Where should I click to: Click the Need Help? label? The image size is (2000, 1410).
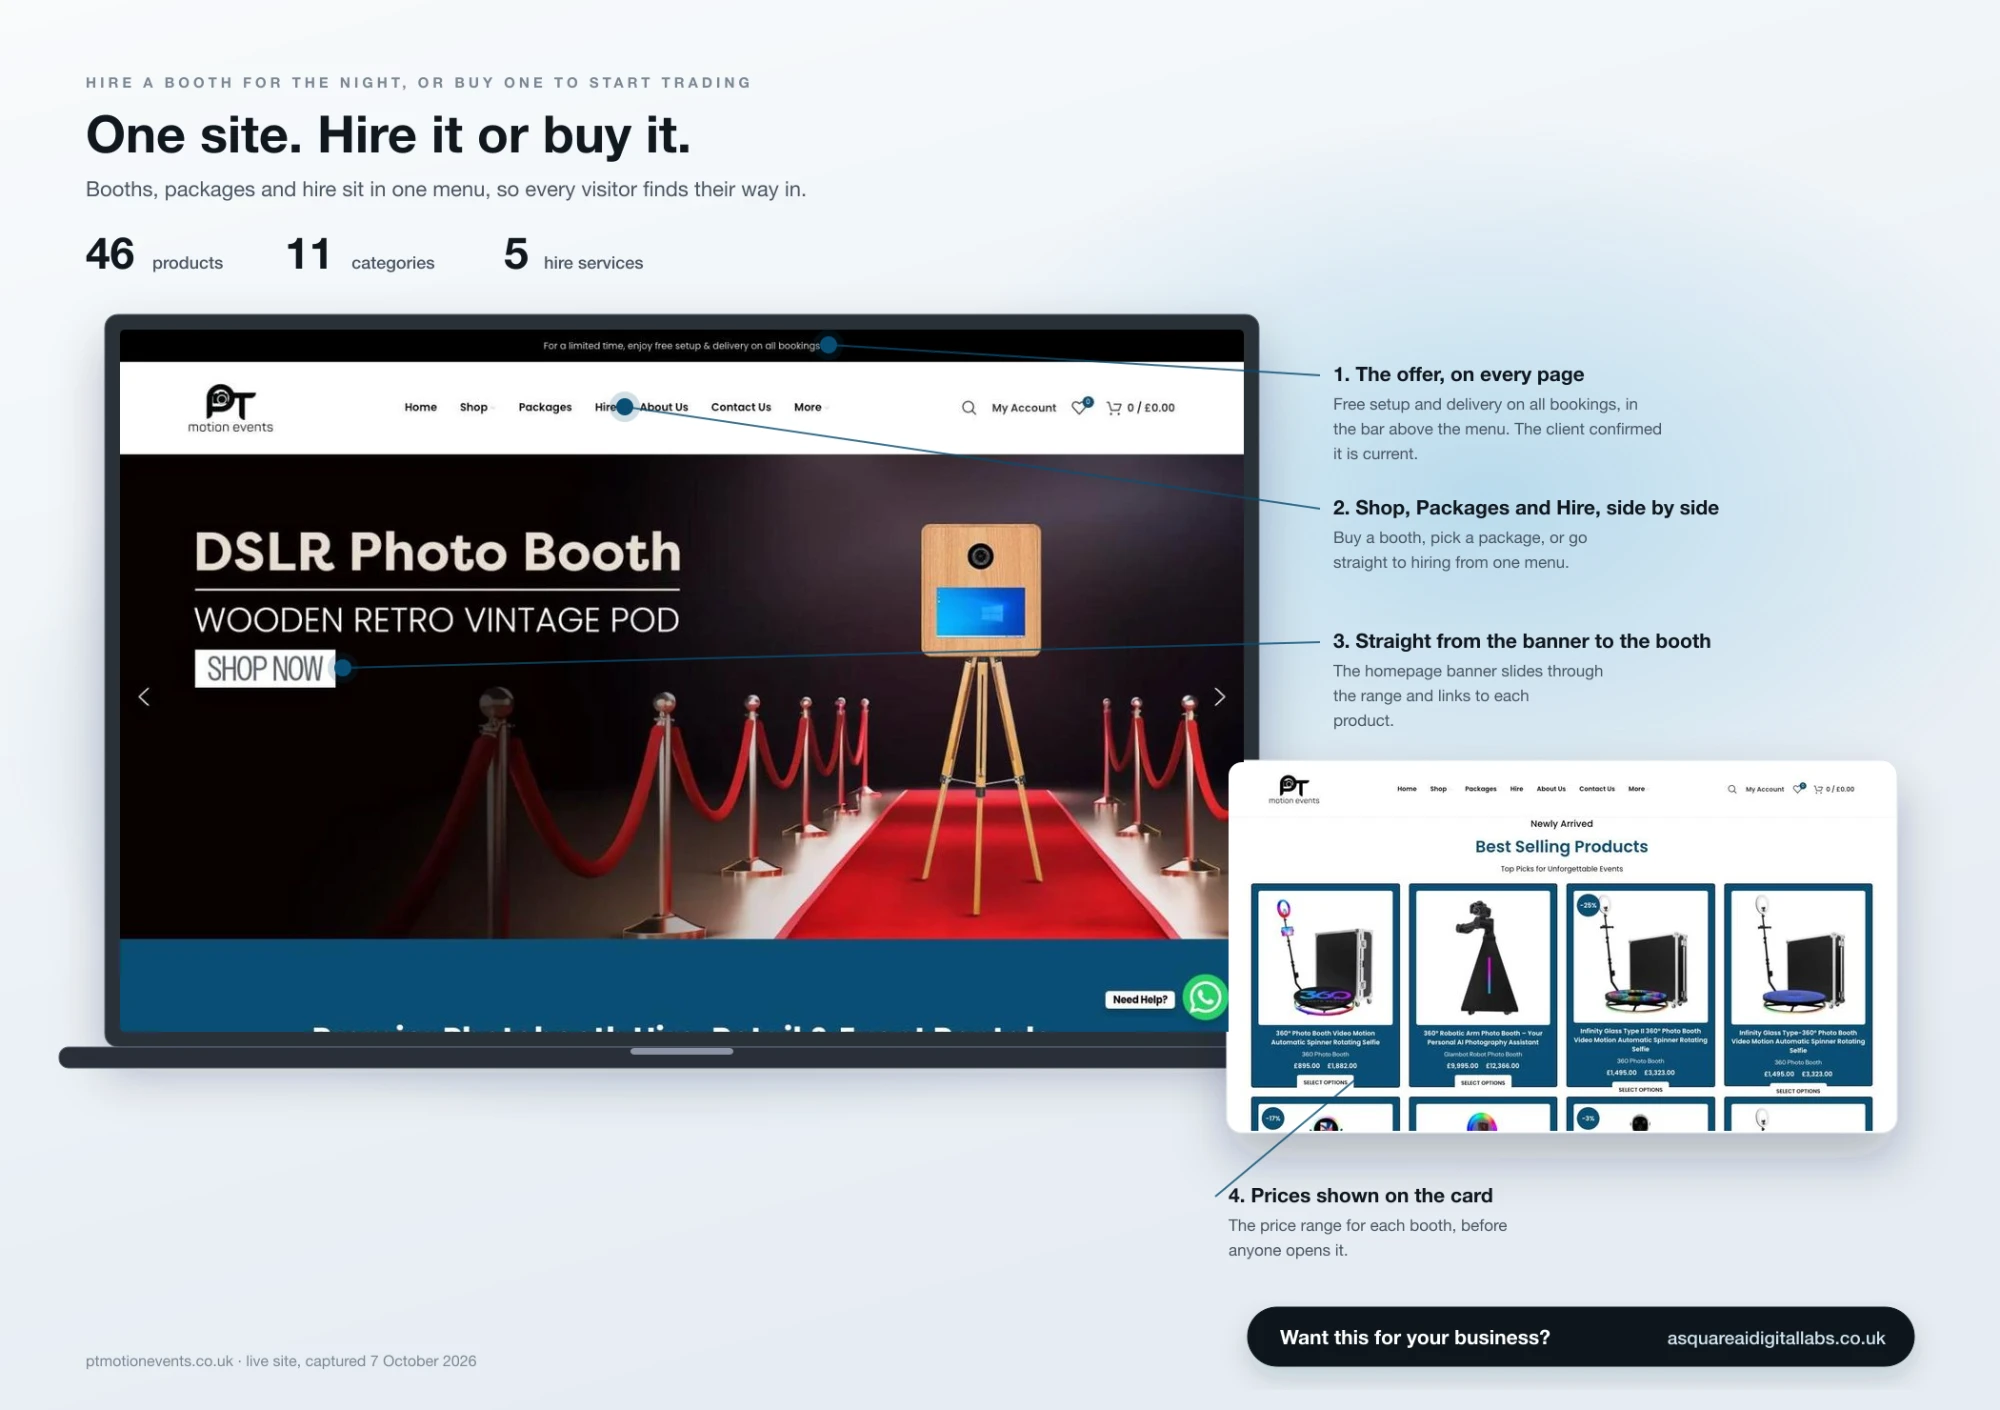coord(1140,1000)
